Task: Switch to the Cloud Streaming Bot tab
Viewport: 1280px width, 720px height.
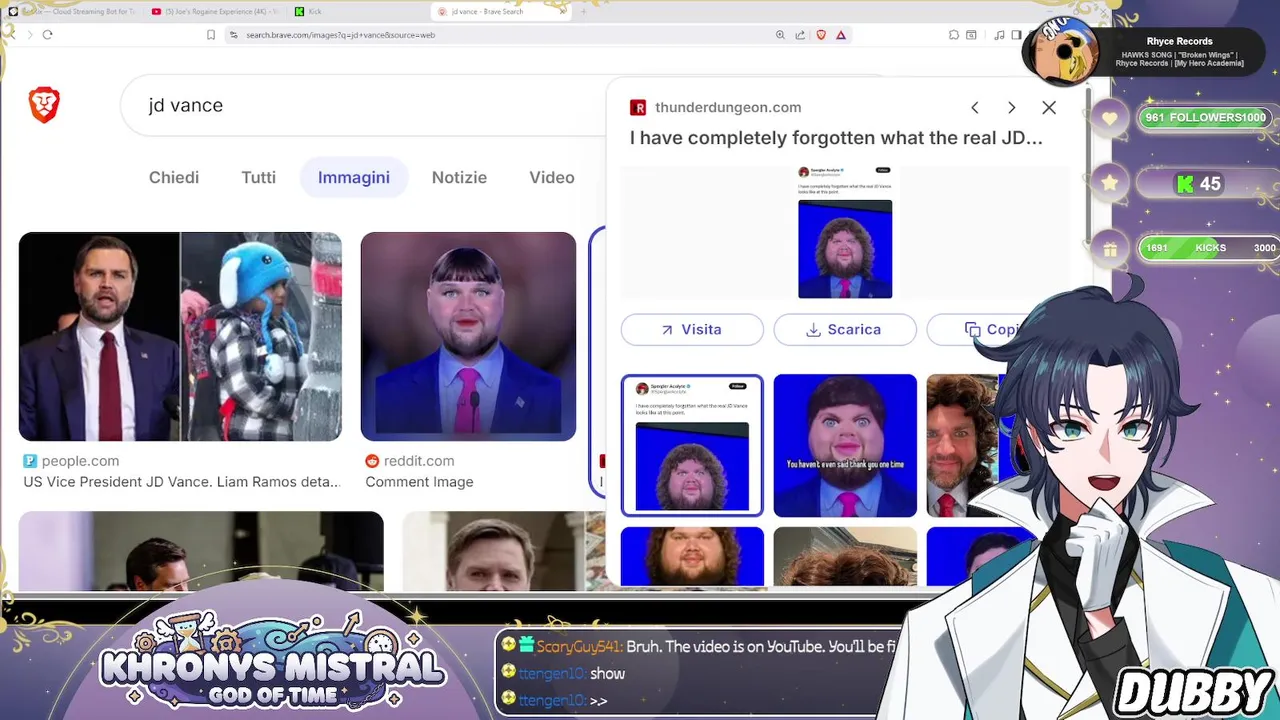Action: coord(75,11)
